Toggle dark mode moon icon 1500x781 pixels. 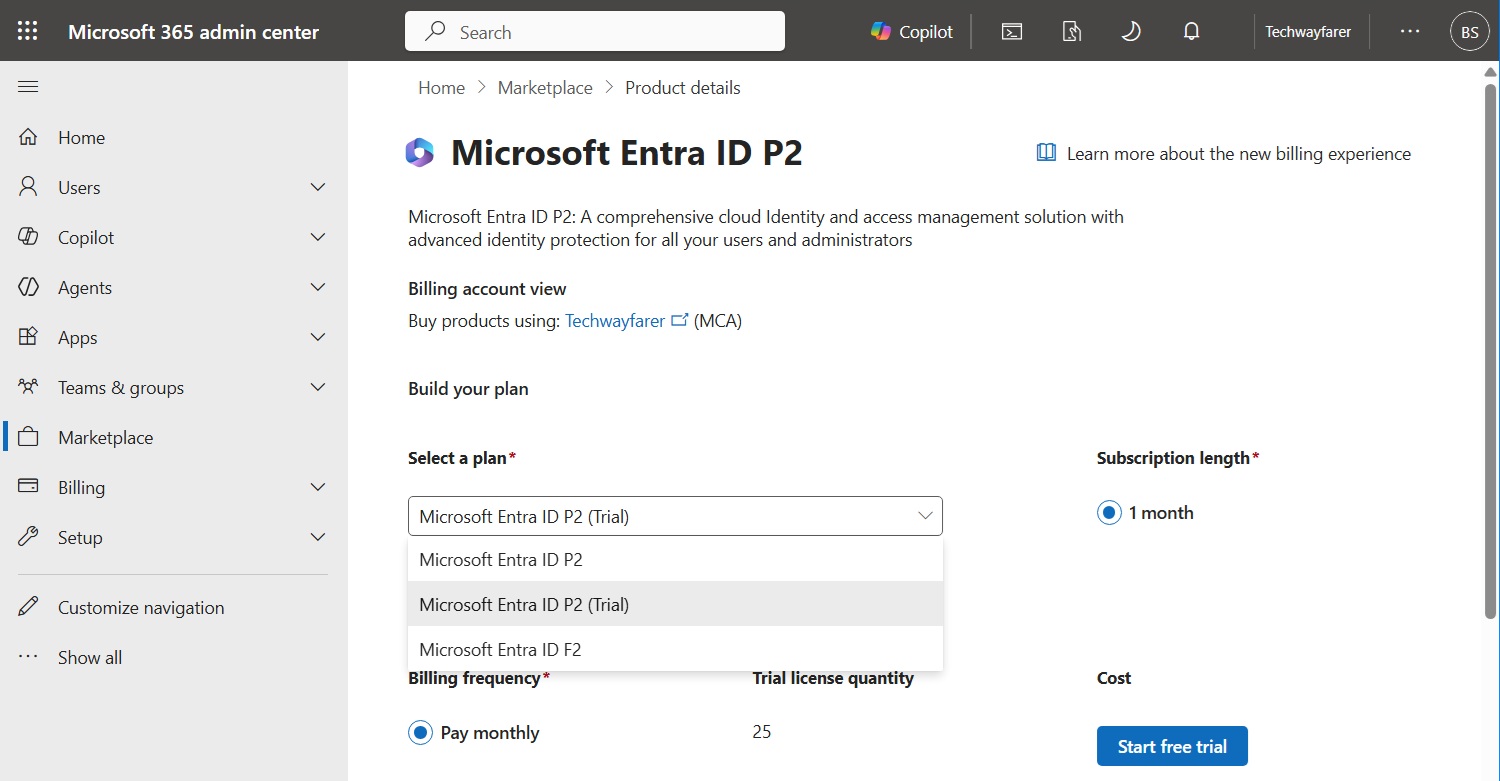(1131, 32)
